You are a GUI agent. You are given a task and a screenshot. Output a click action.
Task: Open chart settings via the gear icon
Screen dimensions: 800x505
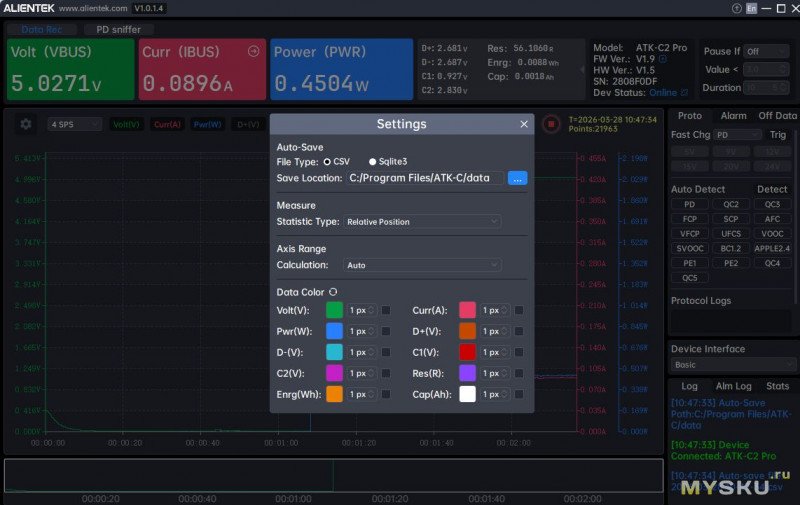[26, 124]
